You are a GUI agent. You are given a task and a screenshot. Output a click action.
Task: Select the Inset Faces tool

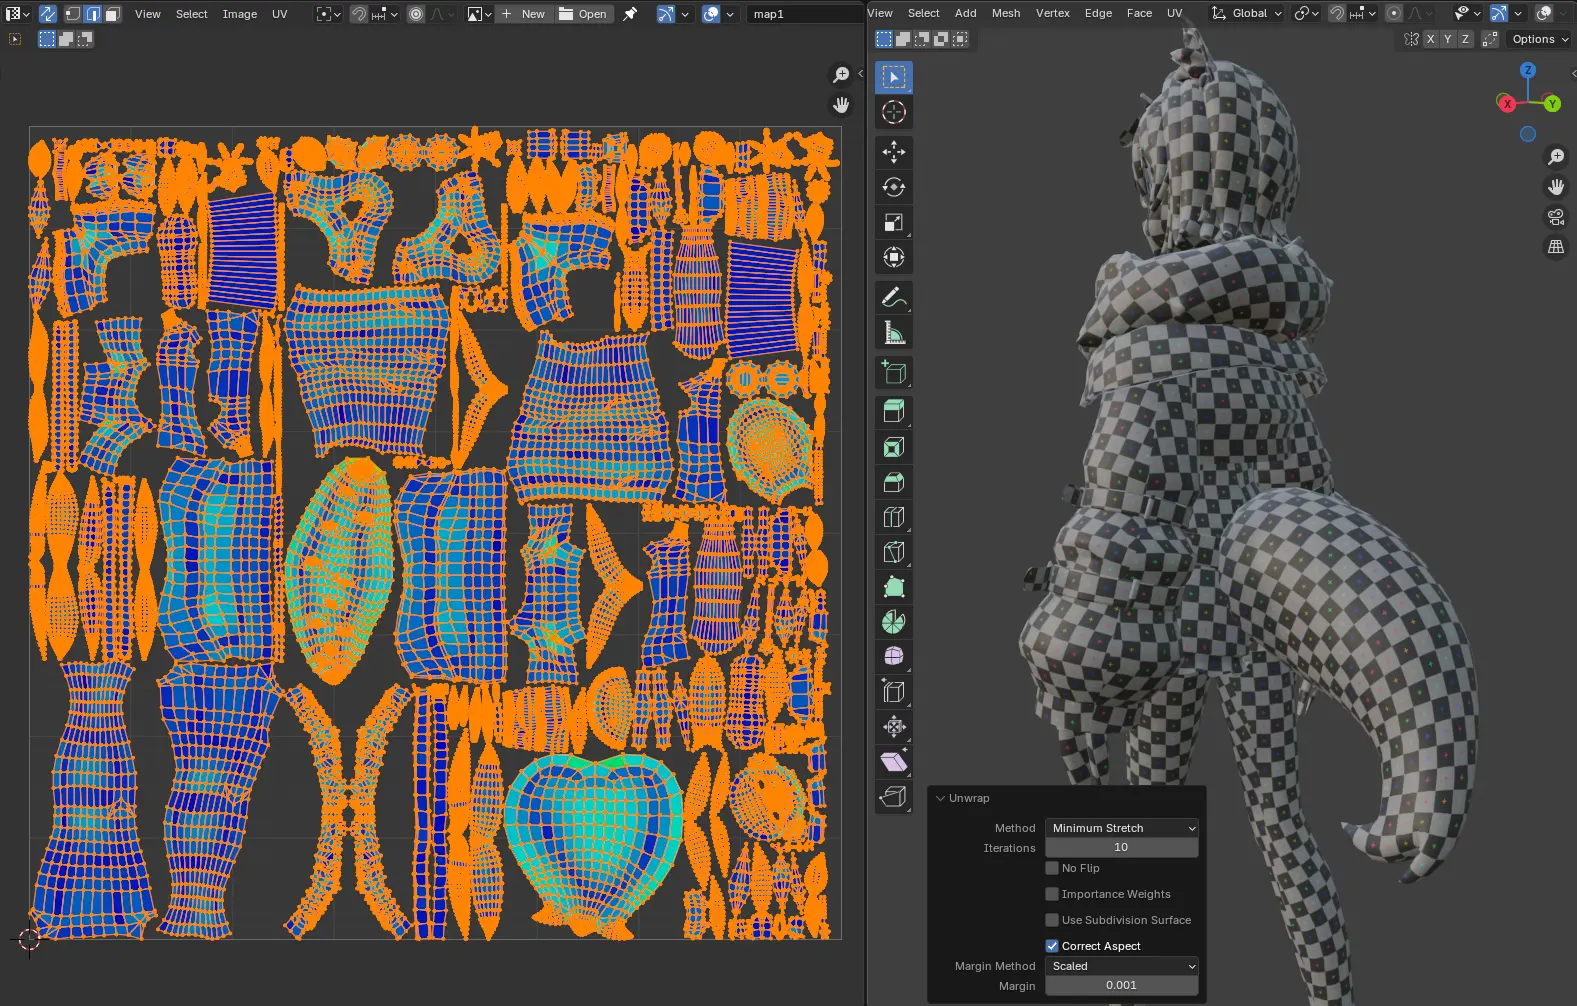(894, 447)
